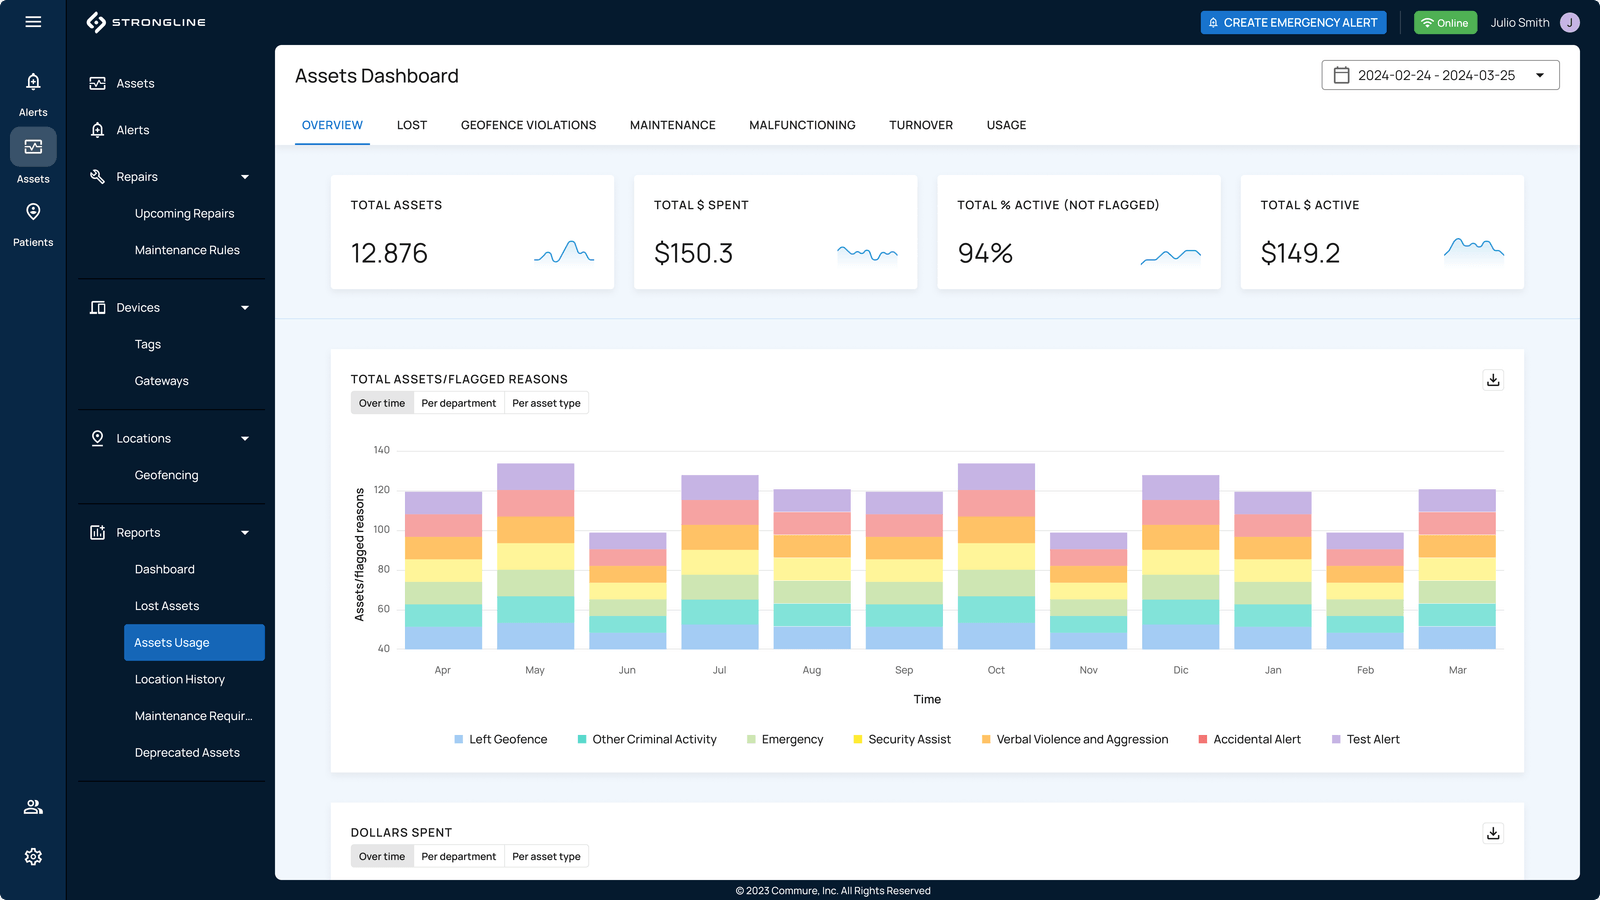The width and height of the screenshot is (1600, 900).
Task: Download the Dollars Spent chart
Action: (1493, 833)
